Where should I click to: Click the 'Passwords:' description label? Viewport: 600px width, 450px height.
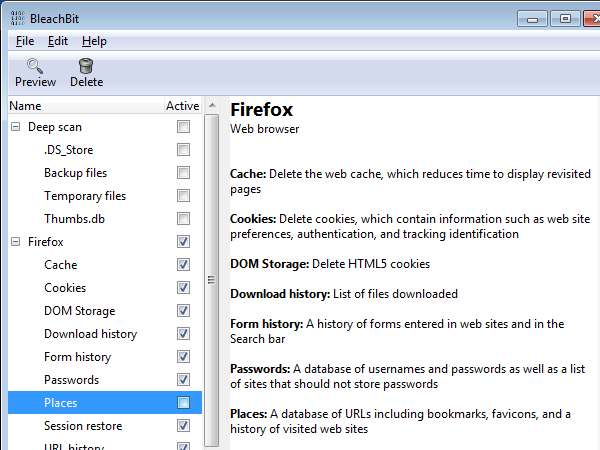click(x=260, y=369)
